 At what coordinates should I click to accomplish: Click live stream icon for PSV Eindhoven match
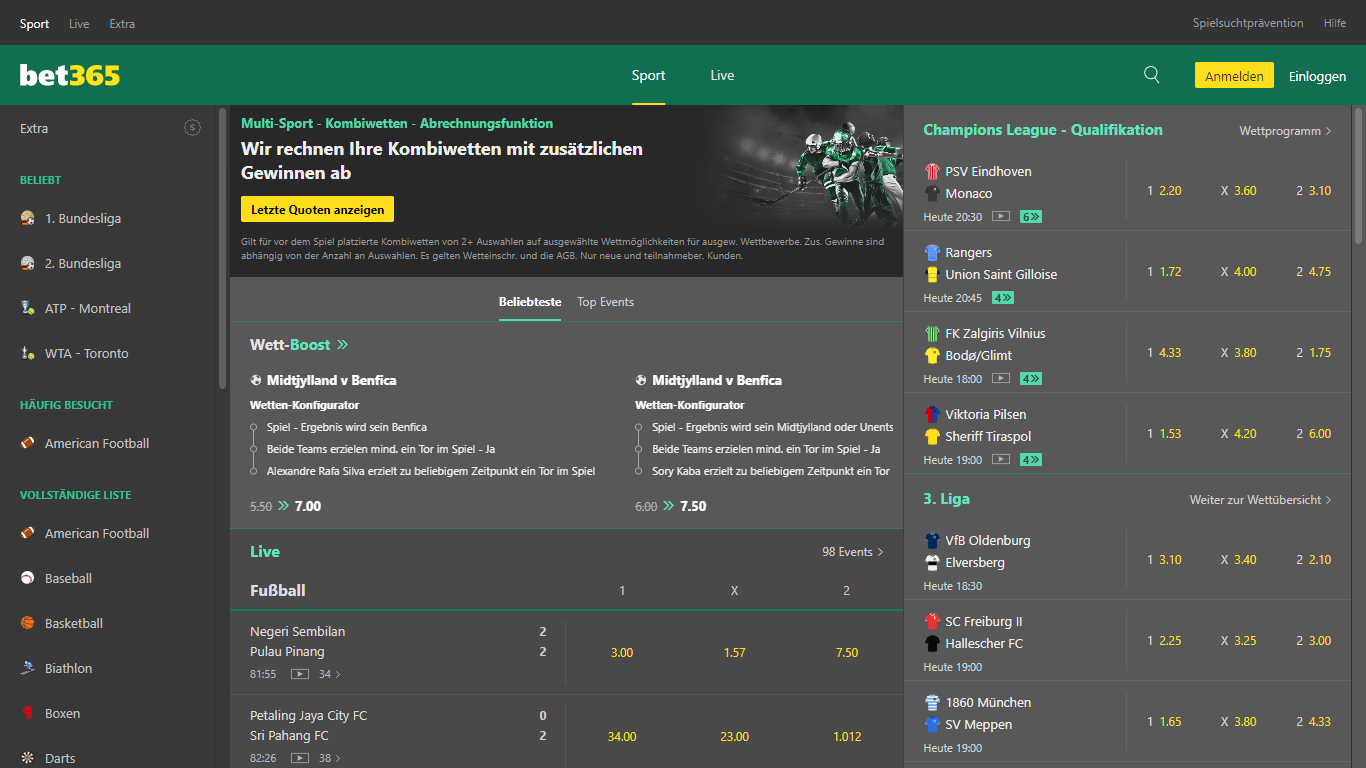click(x=1001, y=216)
